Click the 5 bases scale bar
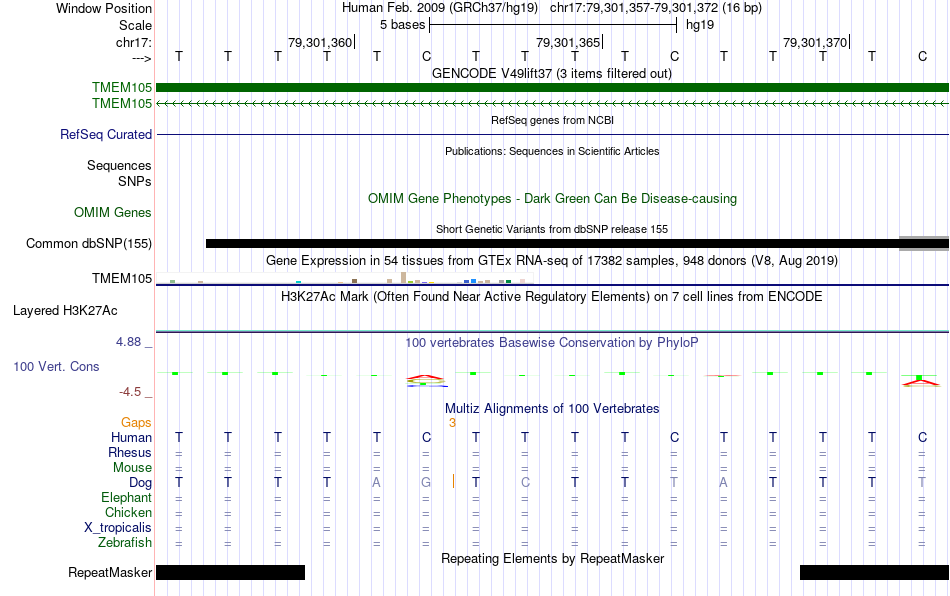The width and height of the screenshot is (950, 596). (553, 25)
